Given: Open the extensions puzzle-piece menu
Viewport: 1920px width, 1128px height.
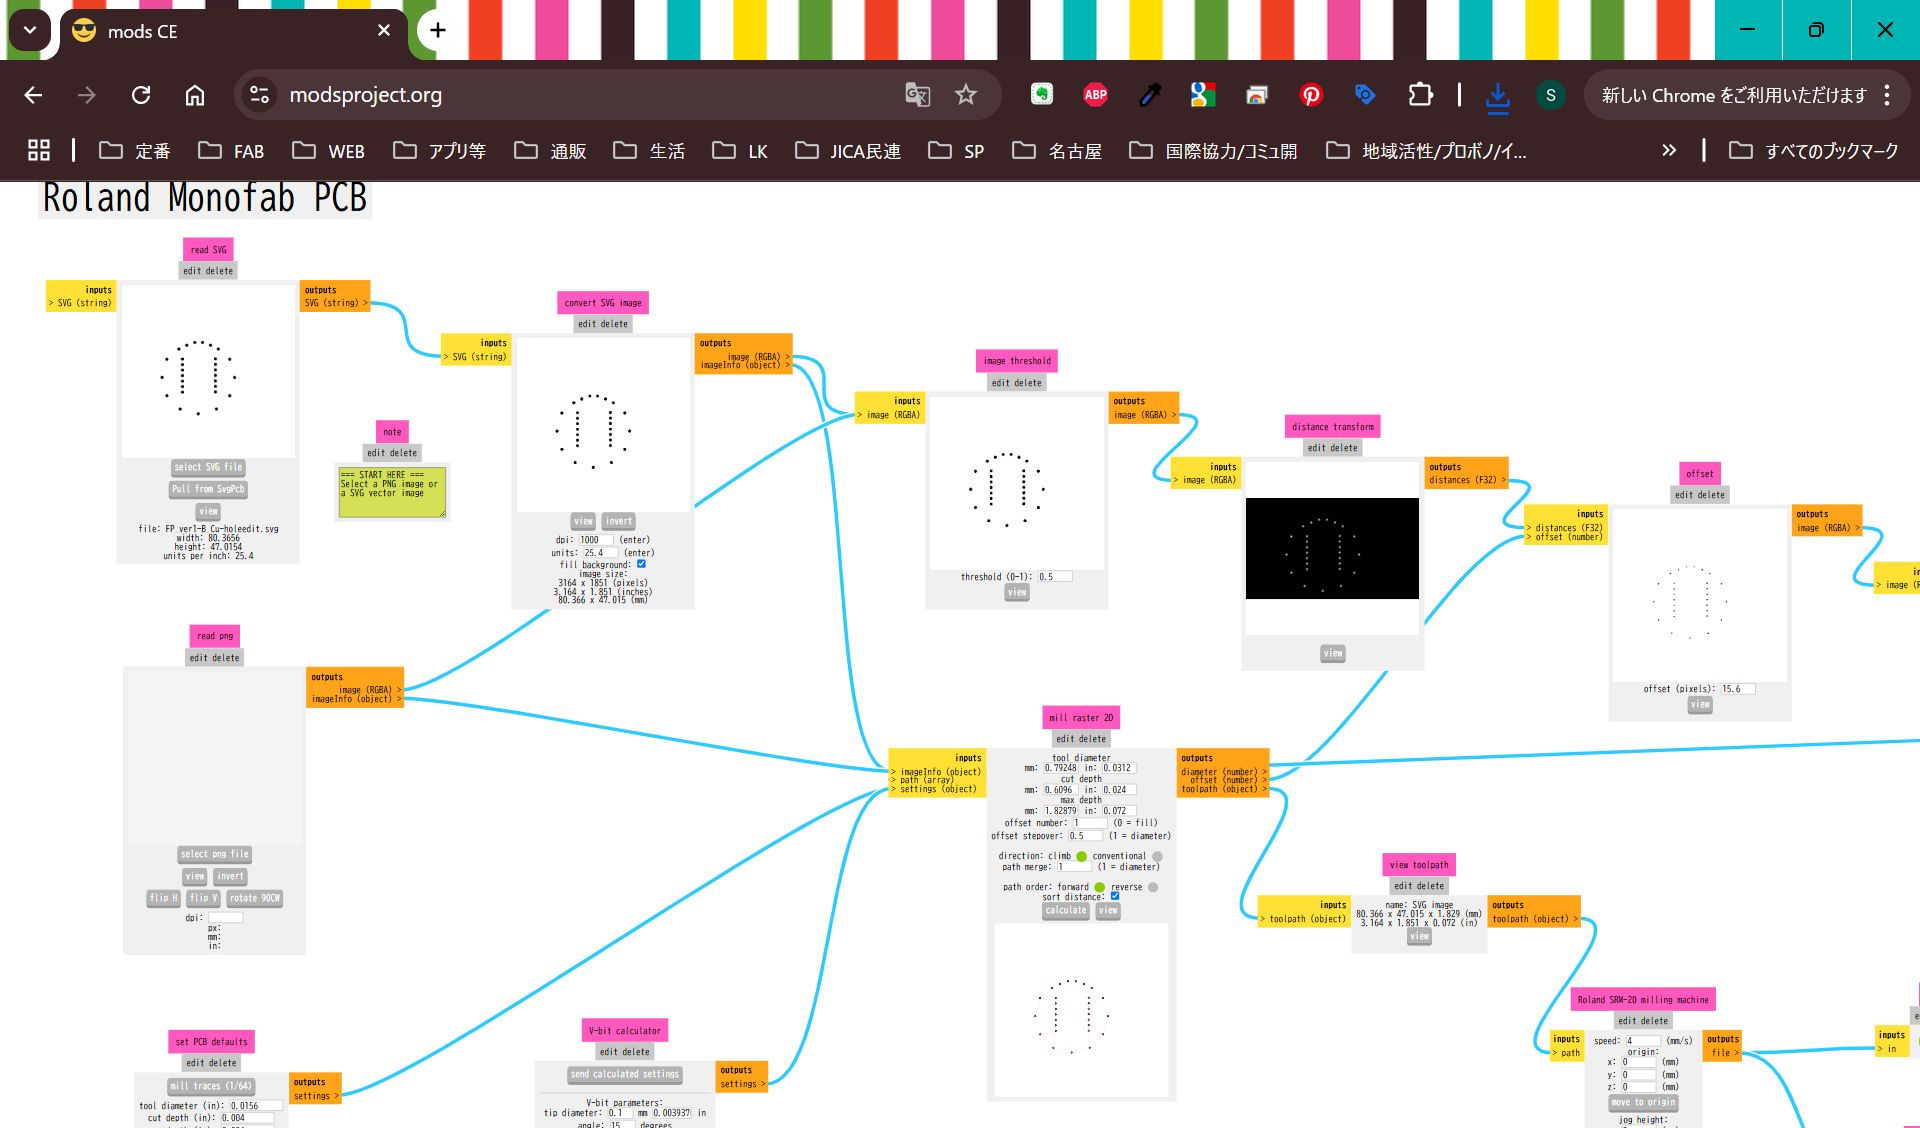Looking at the screenshot, I should (x=1420, y=95).
